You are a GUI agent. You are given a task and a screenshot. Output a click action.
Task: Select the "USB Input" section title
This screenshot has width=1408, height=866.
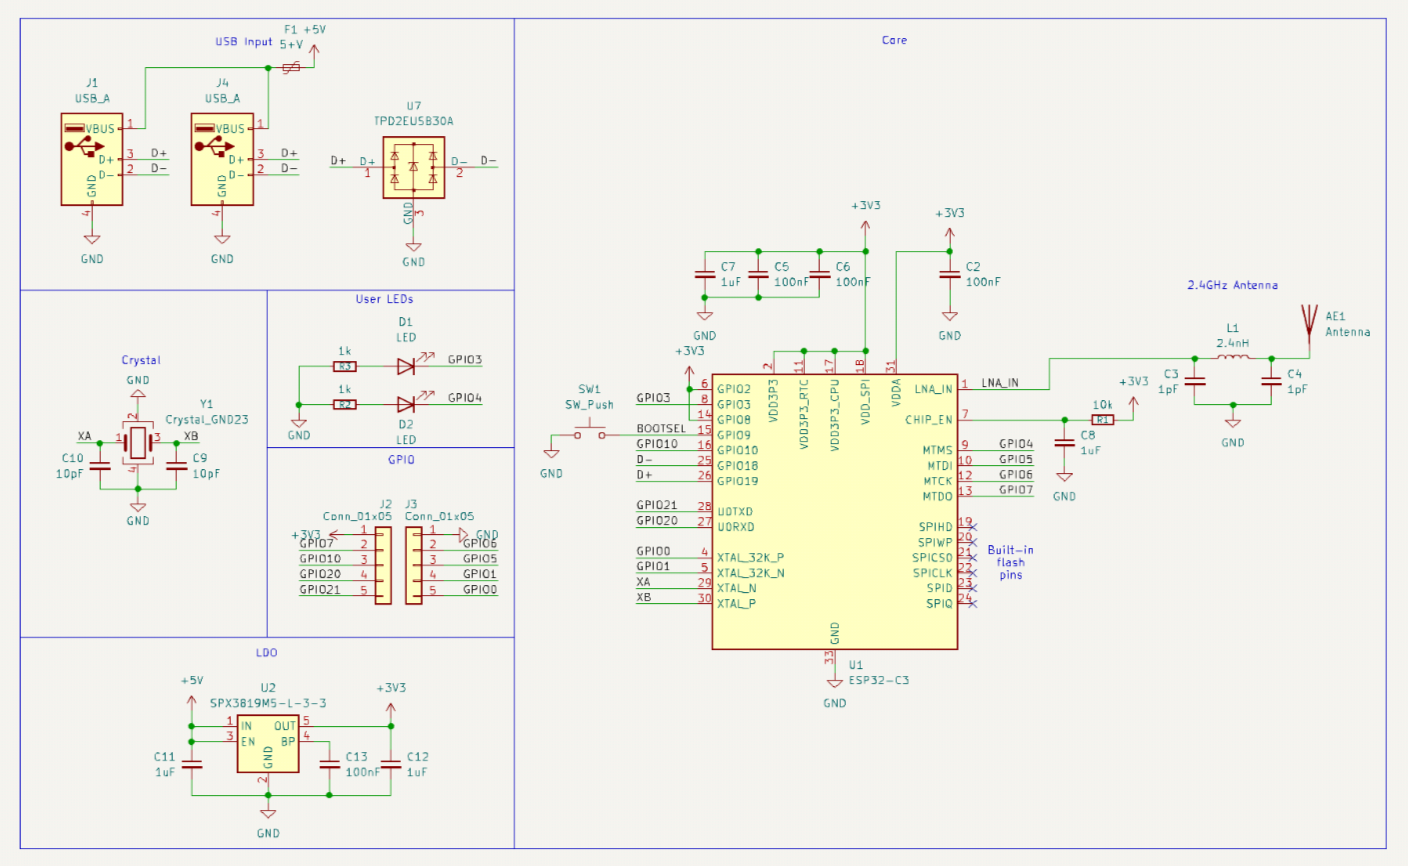click(243, 42)
